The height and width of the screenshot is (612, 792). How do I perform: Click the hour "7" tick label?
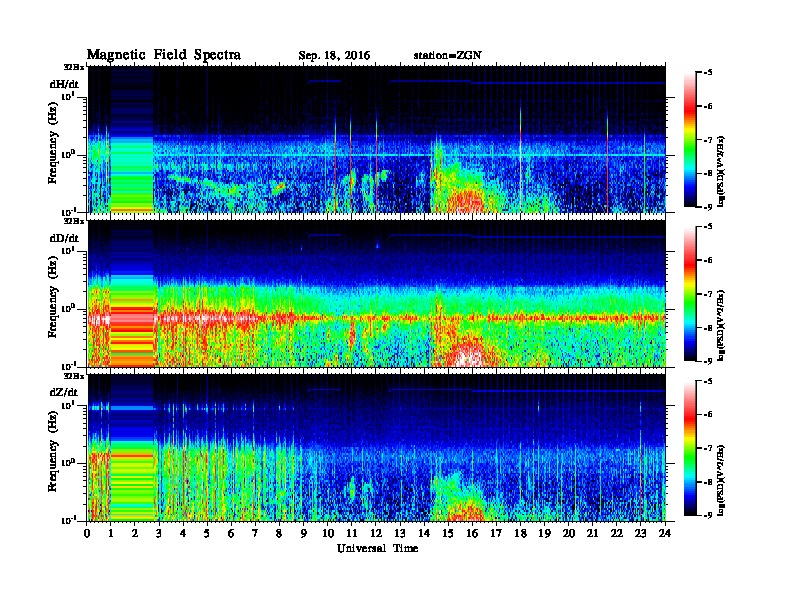[256, 534]
